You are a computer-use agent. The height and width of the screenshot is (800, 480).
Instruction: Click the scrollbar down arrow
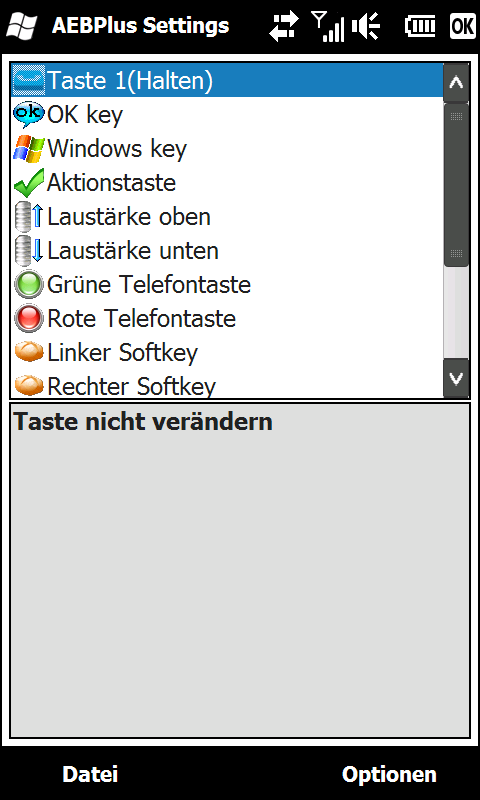[456, 378]
